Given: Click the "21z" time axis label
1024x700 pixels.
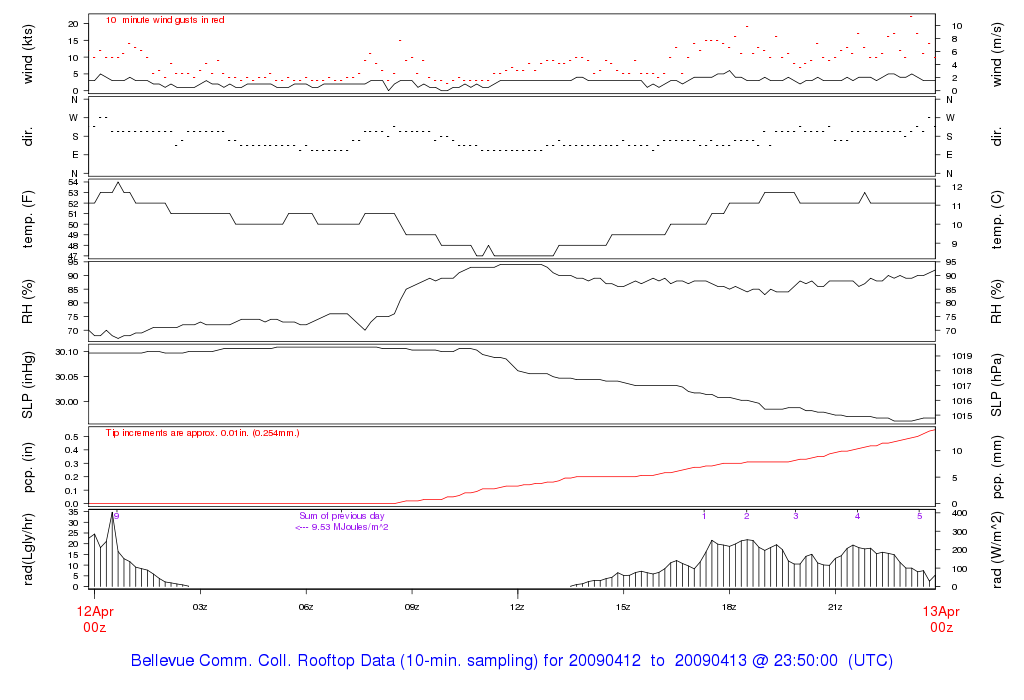Looking at the screenshot, I should (835, 607).
